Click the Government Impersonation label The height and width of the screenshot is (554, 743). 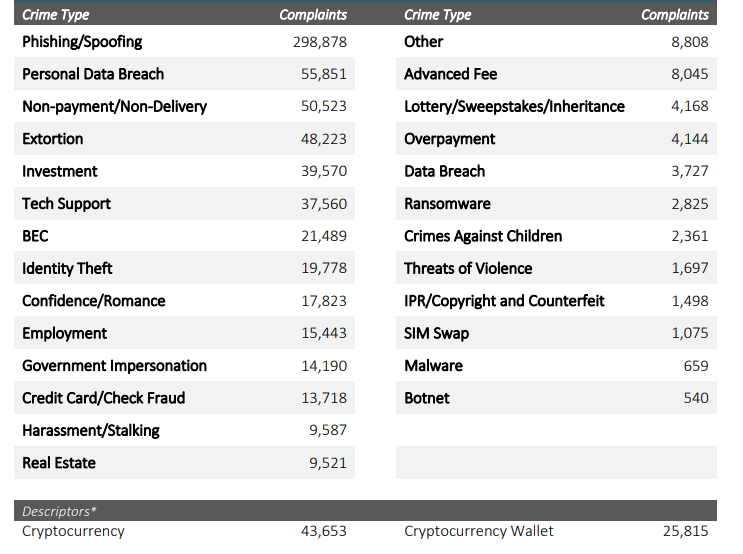pos(114,366)
